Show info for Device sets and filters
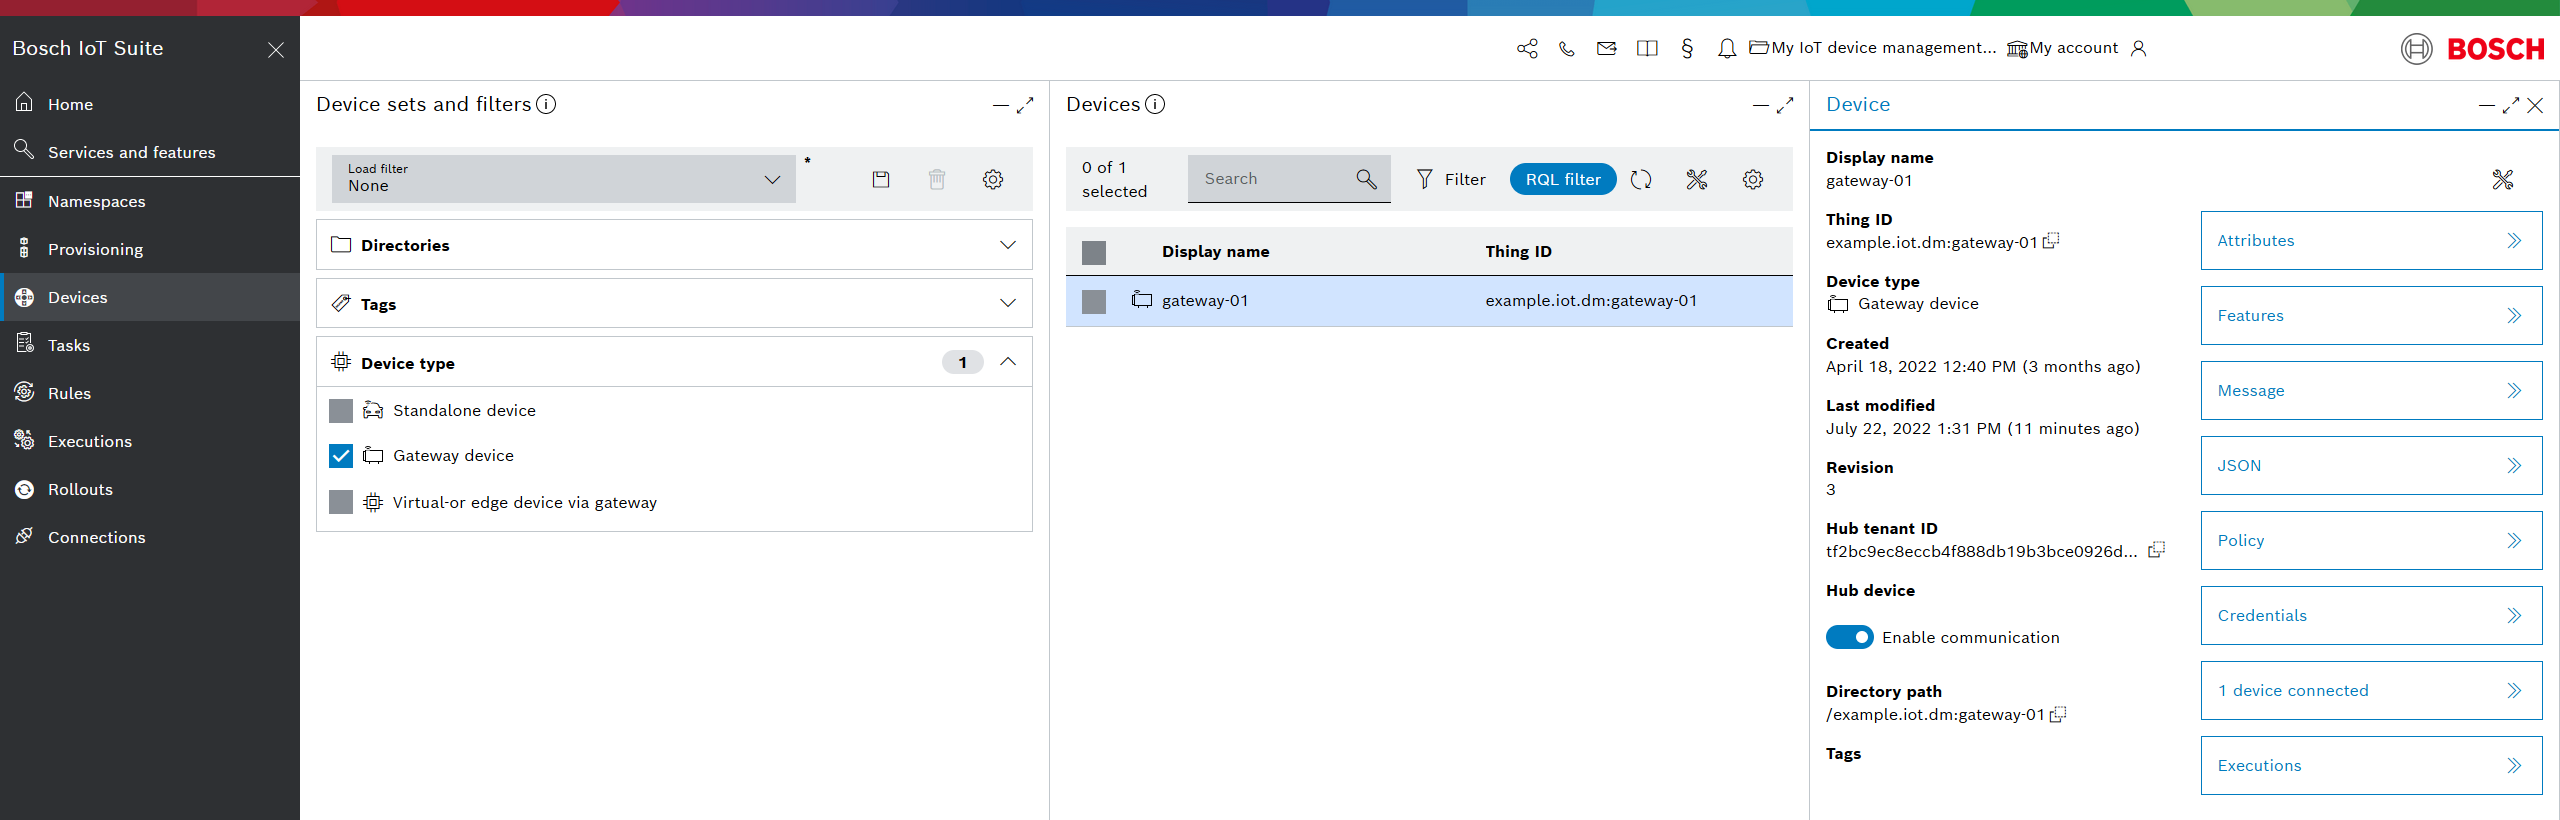This screenshot has width=2560, height=820. 546,104
